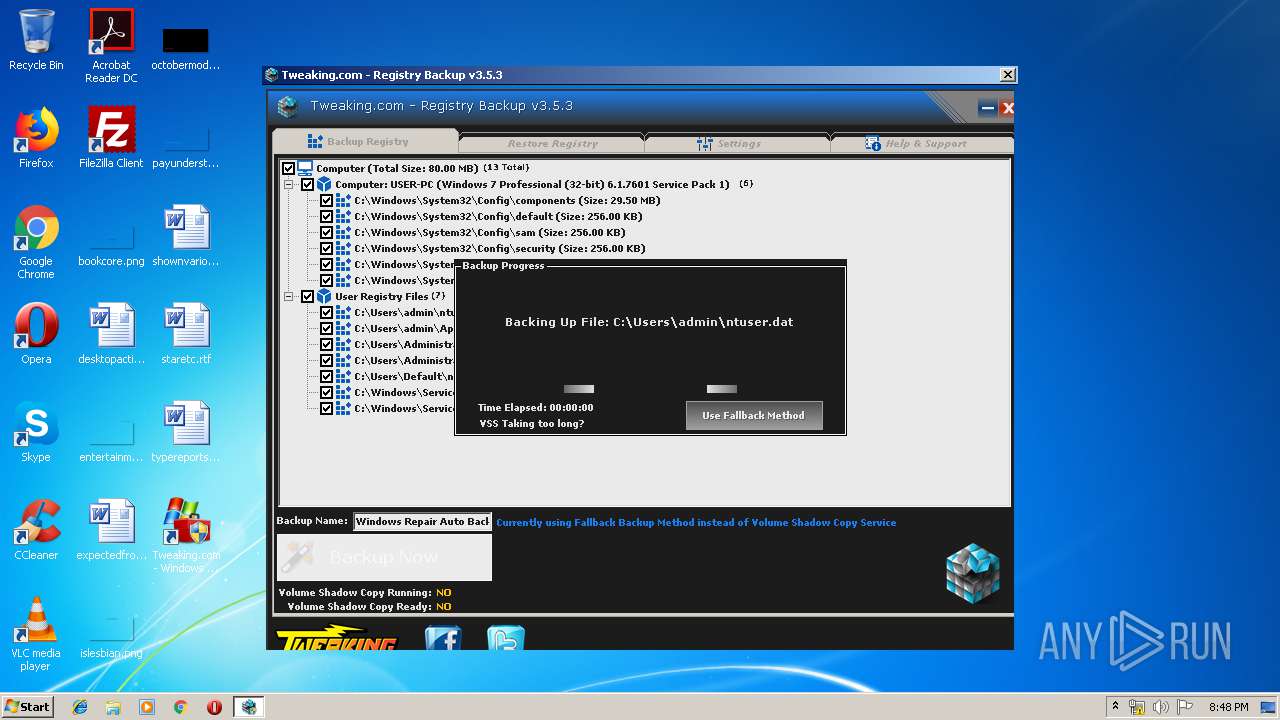Click Internet Explorer icon in taskbar

[x=80, y=707]
